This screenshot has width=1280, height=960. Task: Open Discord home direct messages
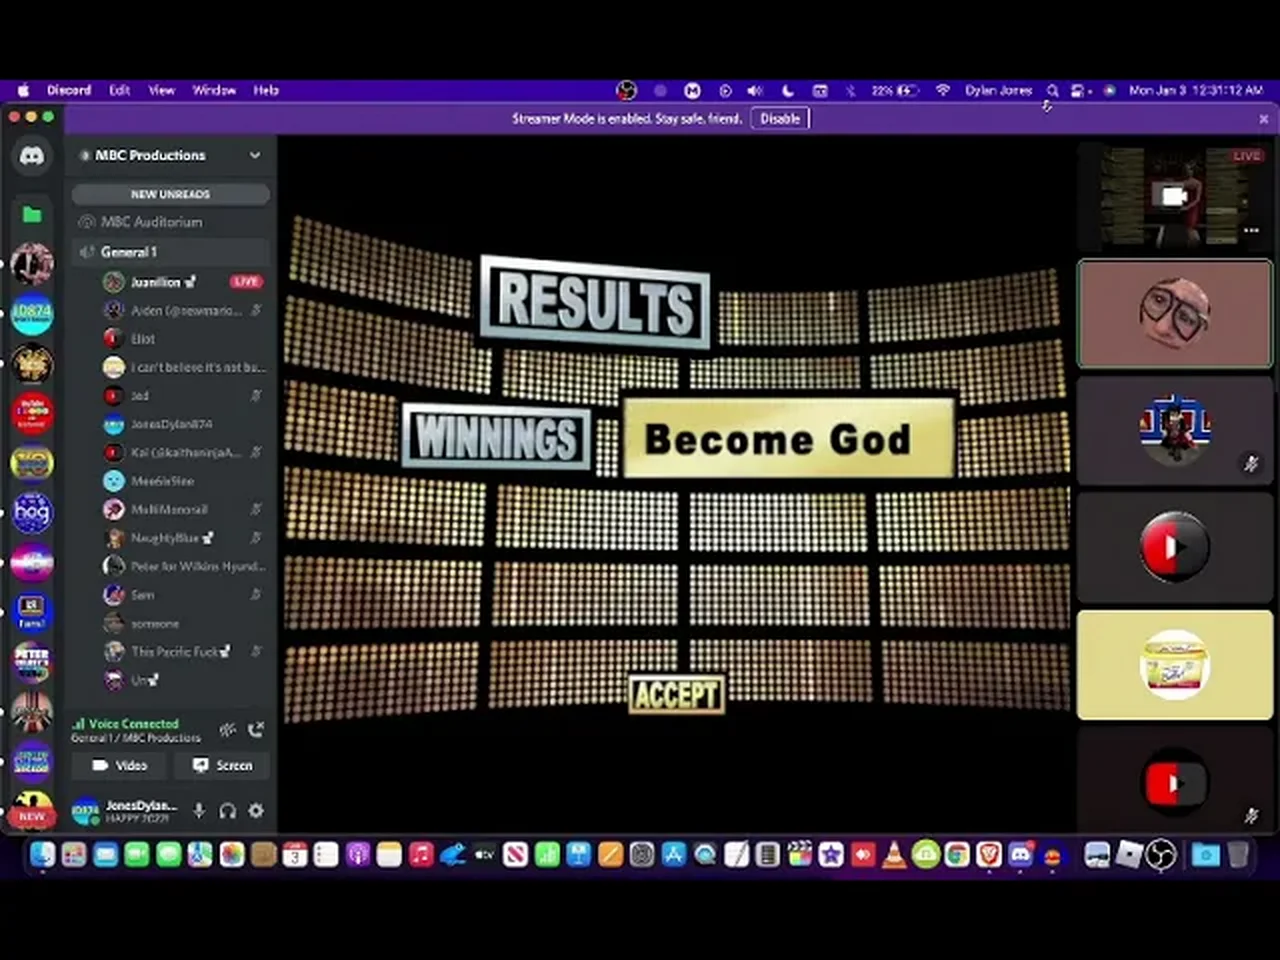[x=32, y=157]
